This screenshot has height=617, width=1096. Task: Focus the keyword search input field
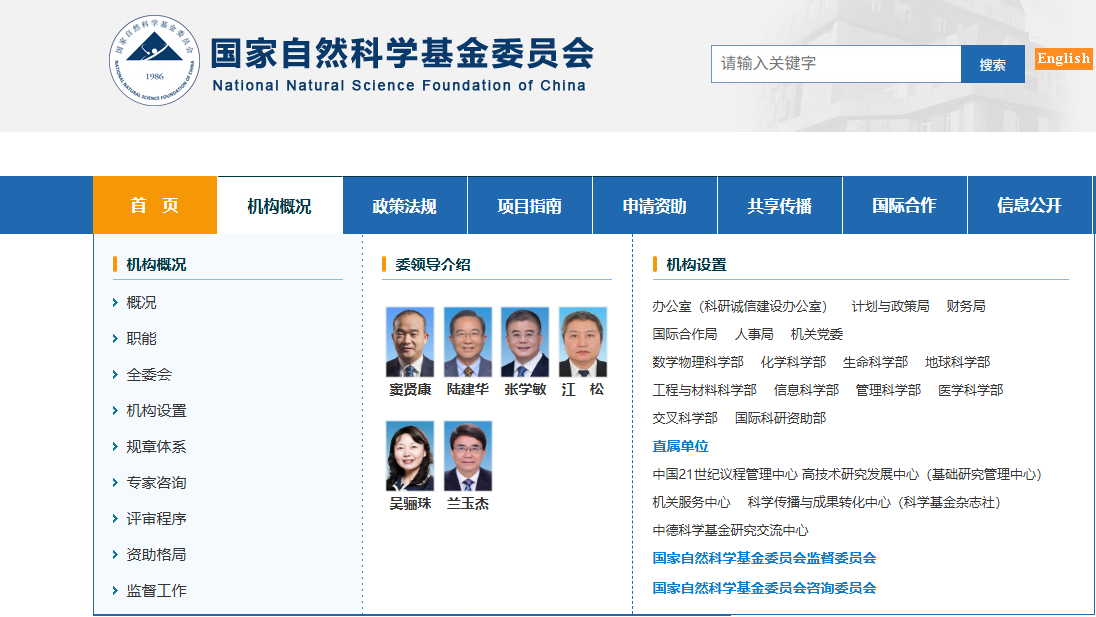pos(835,64)
